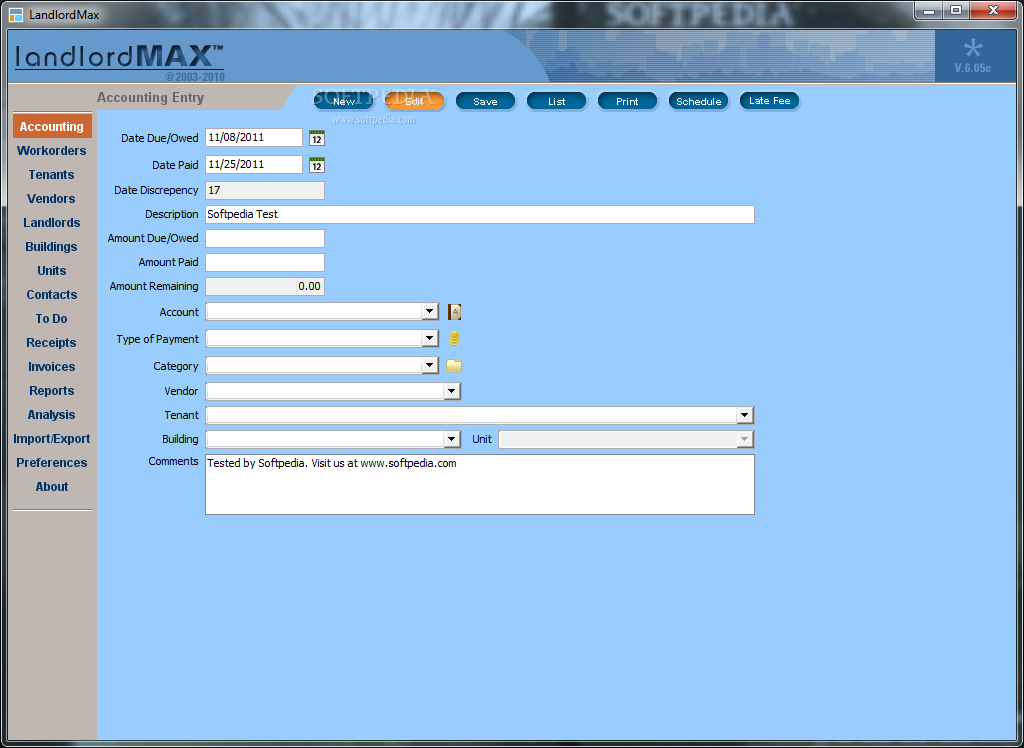Click the asterisk icon above version number
This screenshot has width=1024, height=748.
pos(972,49)
